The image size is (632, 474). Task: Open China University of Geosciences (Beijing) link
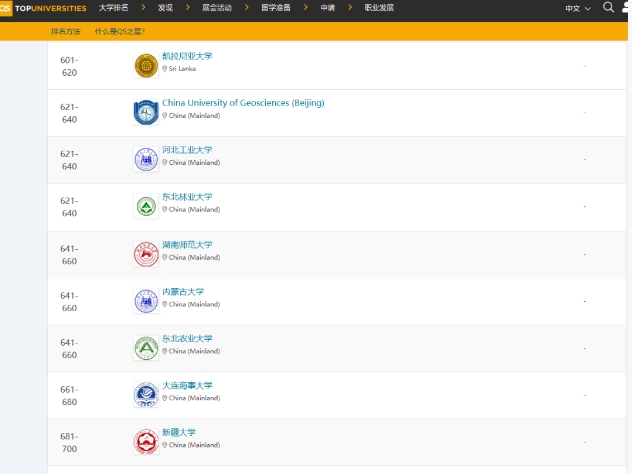point(243,103)
